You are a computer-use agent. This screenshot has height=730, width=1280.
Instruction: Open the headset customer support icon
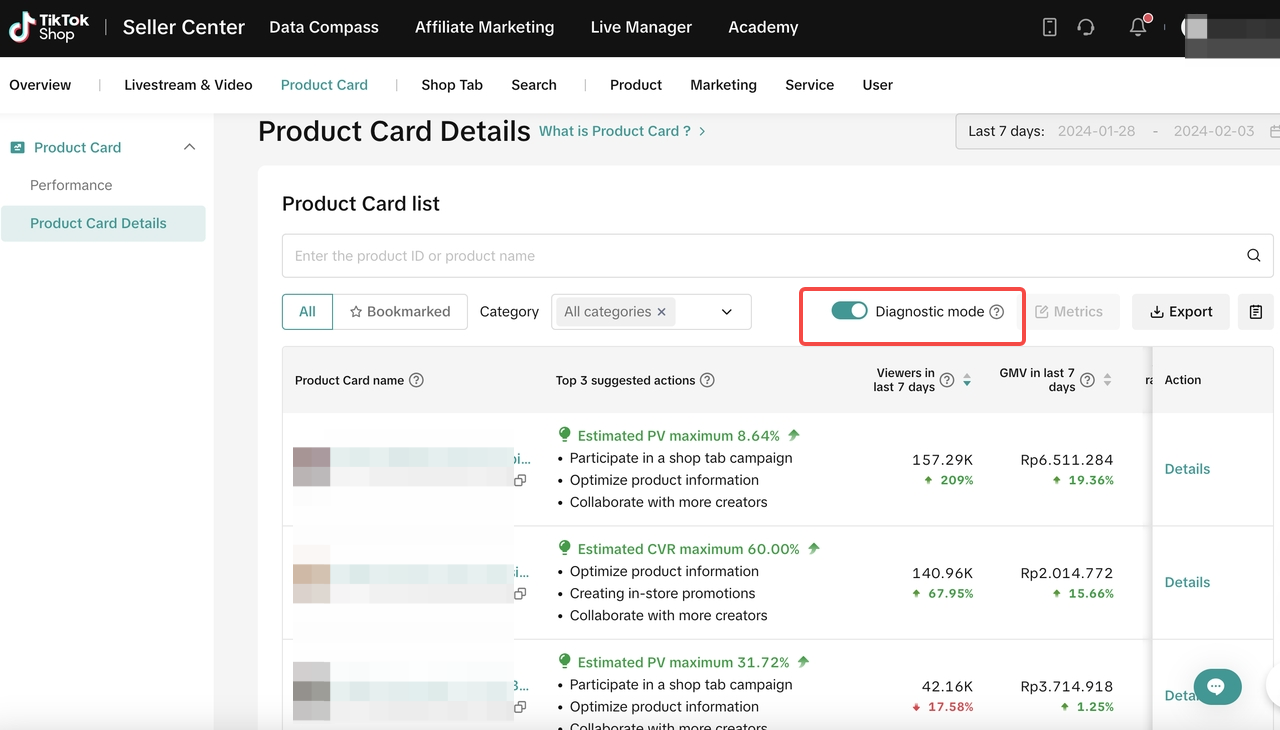(1086, 28)
